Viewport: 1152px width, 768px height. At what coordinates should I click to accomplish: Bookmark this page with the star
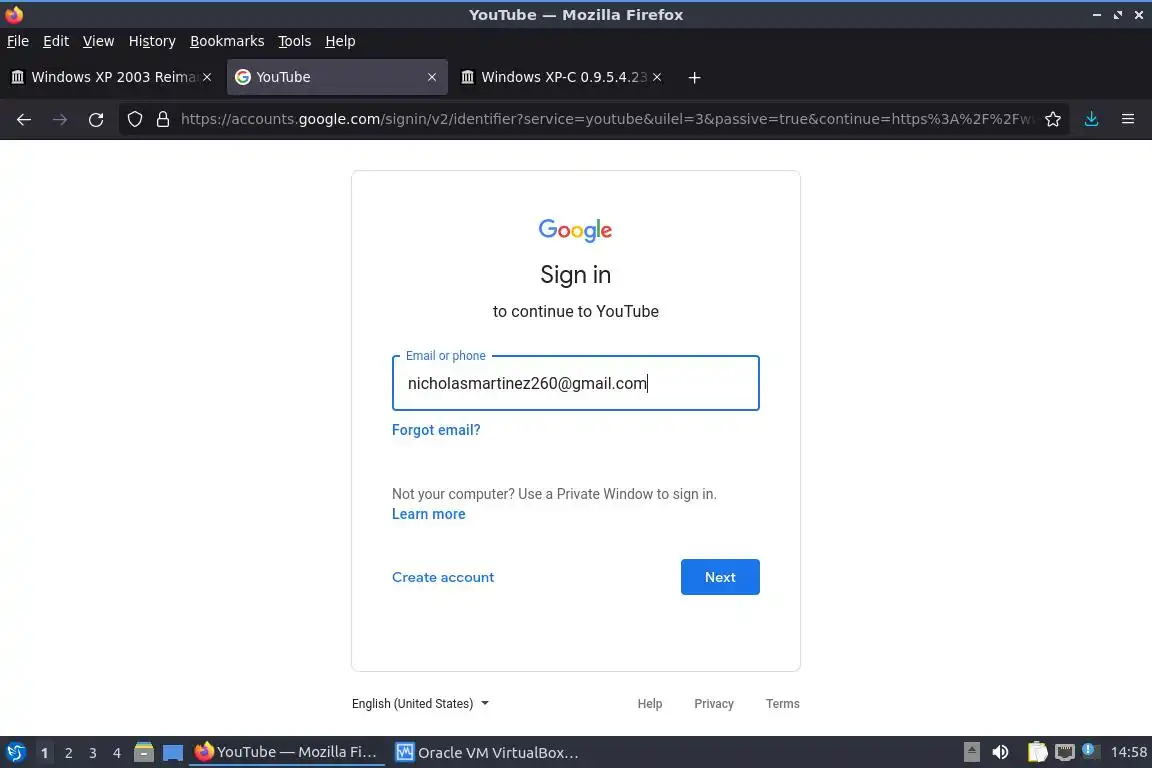[1053, 119]
